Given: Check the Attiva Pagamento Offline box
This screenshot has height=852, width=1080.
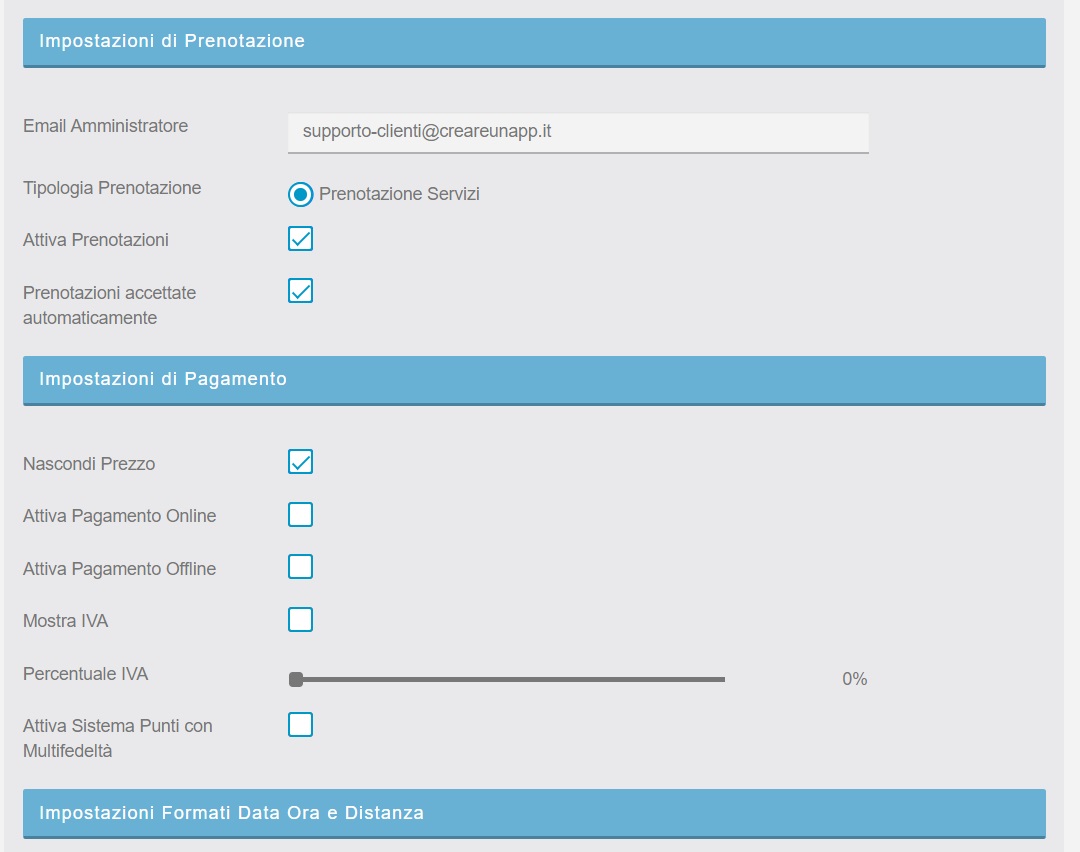Looking at the screenshot, I should pos(300,567).
